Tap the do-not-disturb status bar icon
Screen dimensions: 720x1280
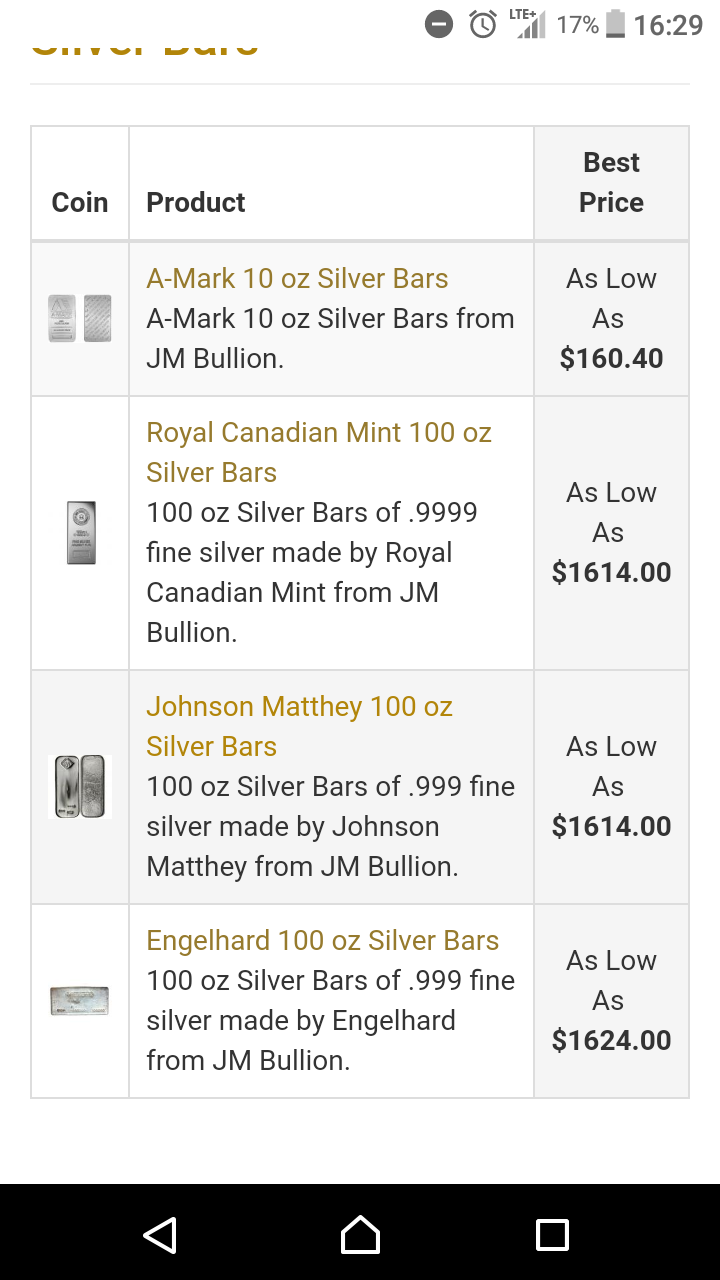(439, 24)
